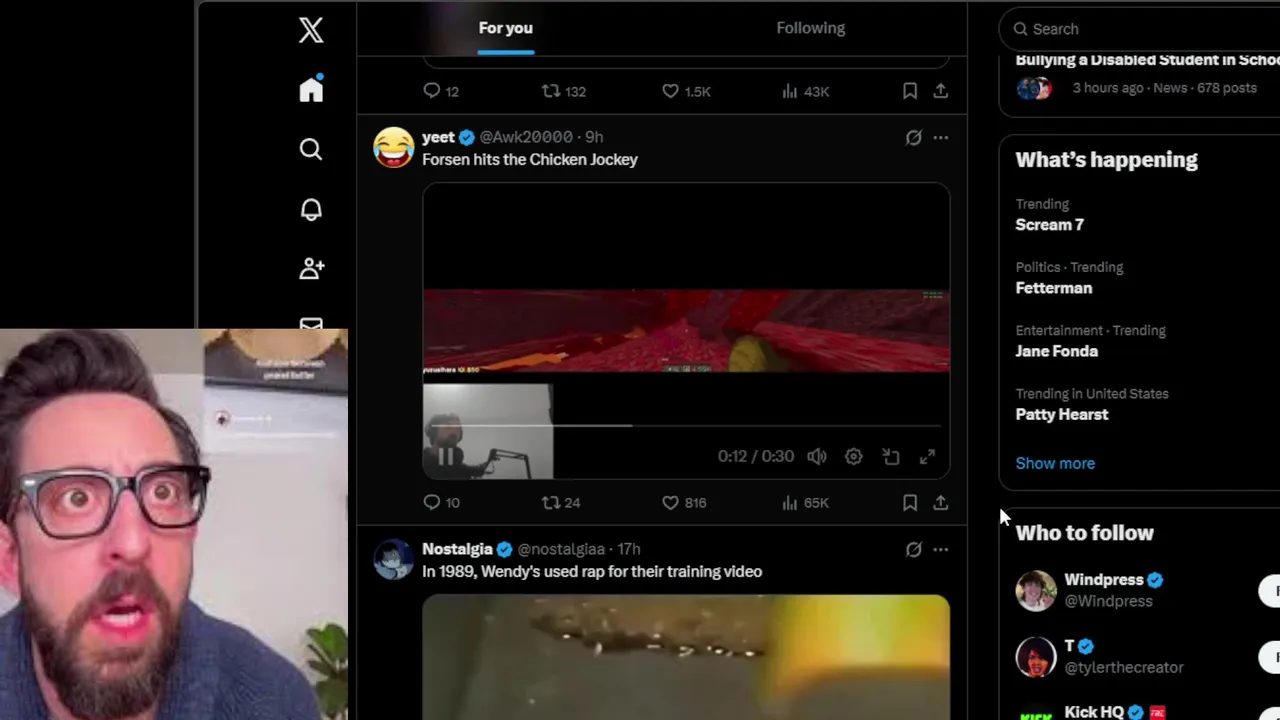Open Explore with the sidebar magnifier icon
This screenshot has height=720, width=1280.
[311, 149]
